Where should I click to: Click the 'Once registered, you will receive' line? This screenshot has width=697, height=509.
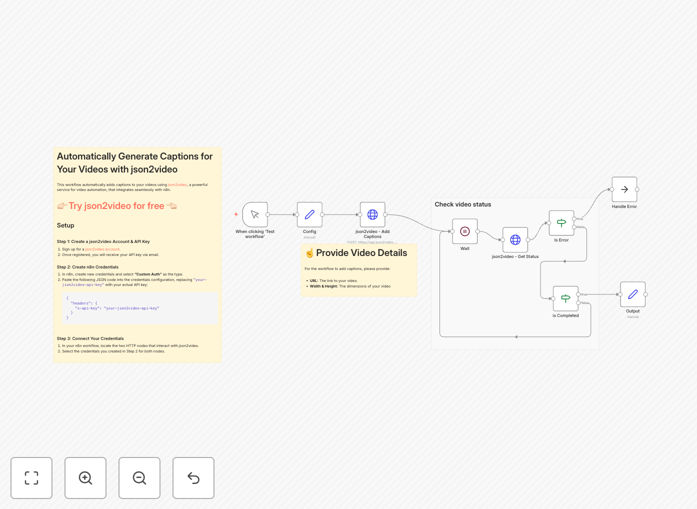tap(110, 255)
